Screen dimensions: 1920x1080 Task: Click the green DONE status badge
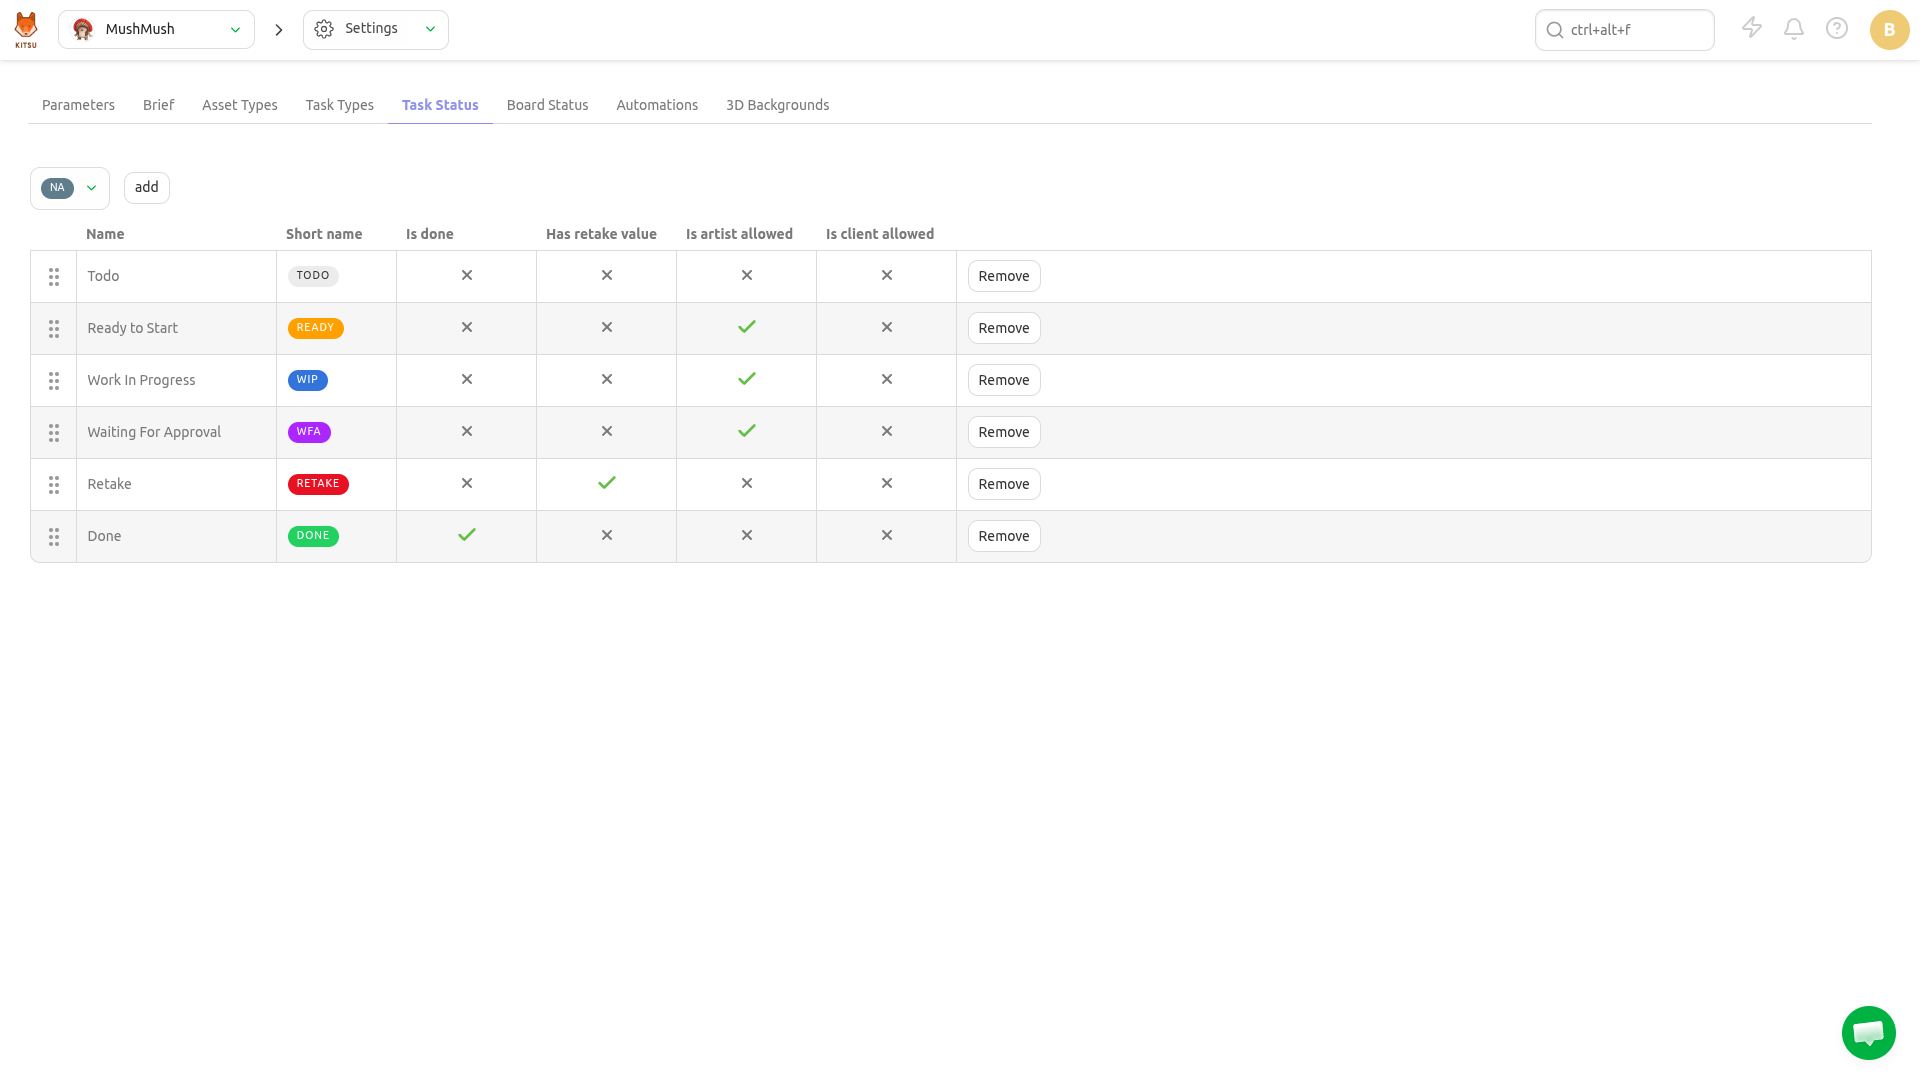coord(313,536)
